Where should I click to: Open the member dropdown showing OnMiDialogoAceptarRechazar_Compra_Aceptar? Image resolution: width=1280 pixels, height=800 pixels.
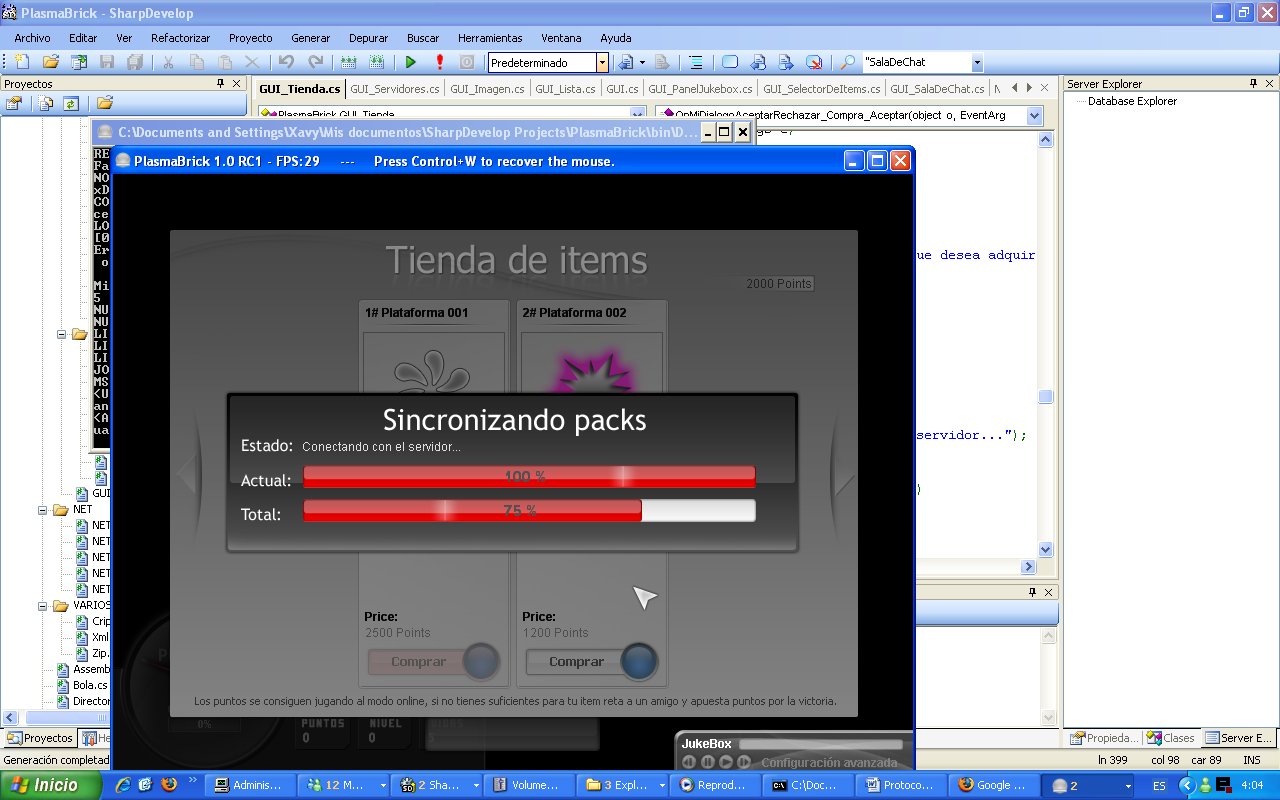click(1035, 116)
